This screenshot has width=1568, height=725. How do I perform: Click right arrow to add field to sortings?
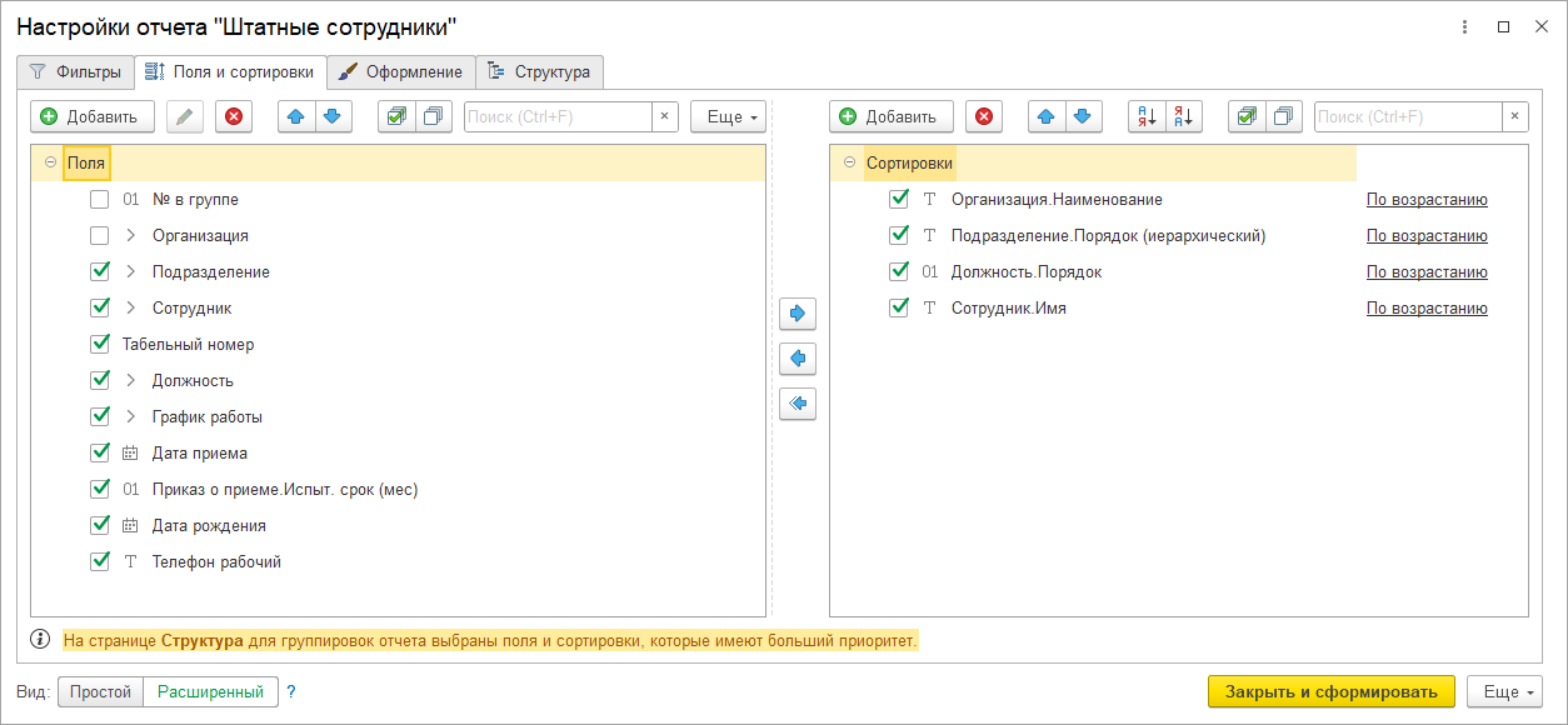(x=797, y=314)
